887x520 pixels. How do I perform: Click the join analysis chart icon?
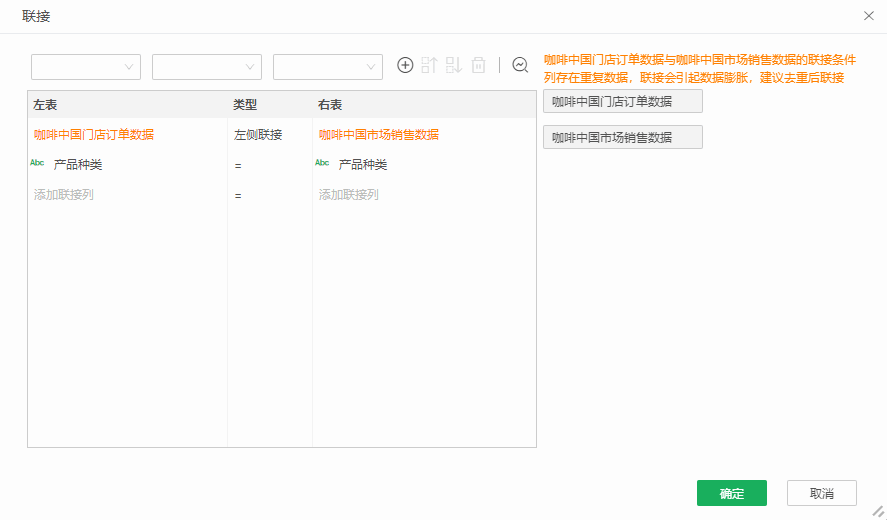pos(520,65)
